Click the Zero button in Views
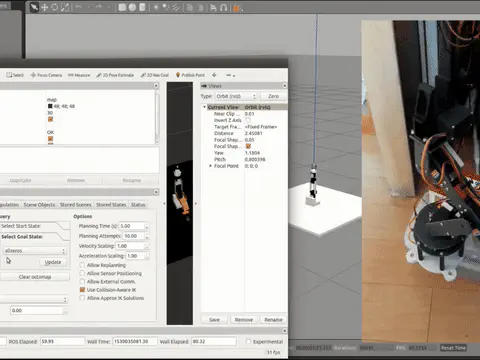The image size is (480, 360). (273, 96)
